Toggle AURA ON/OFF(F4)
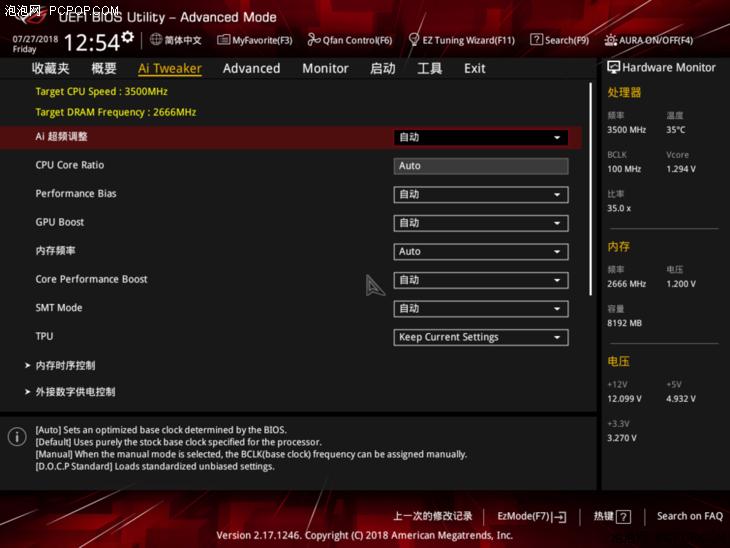 click(x=648, y=40)
